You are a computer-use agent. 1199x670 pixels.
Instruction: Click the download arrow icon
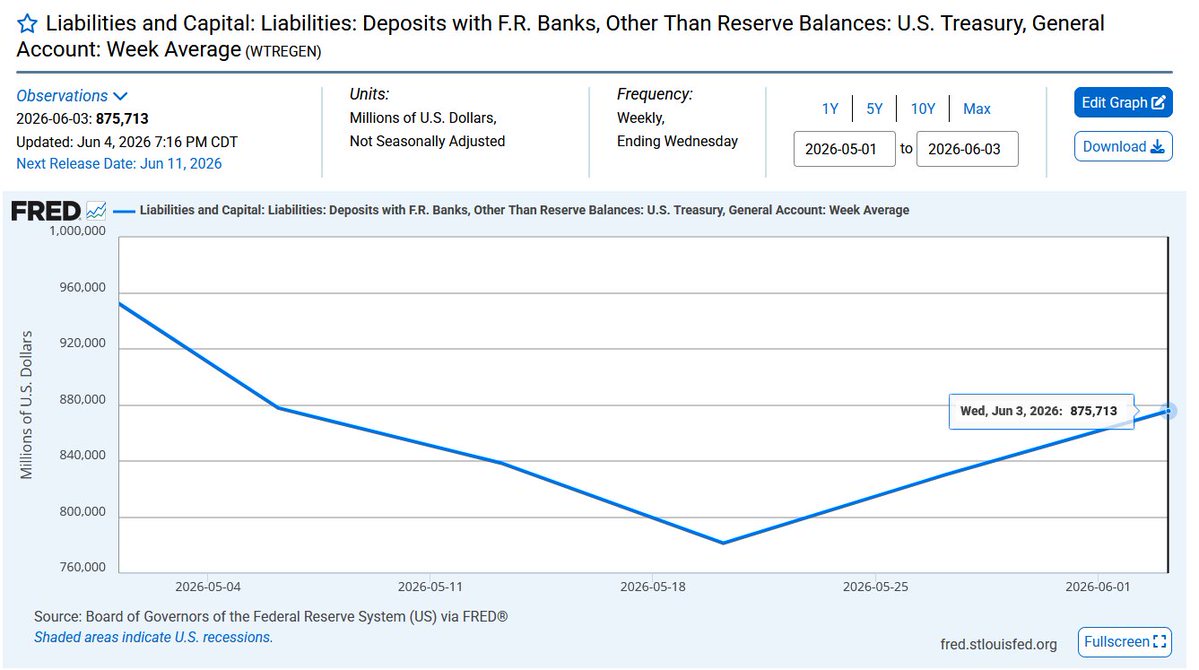click(1158, 147)
